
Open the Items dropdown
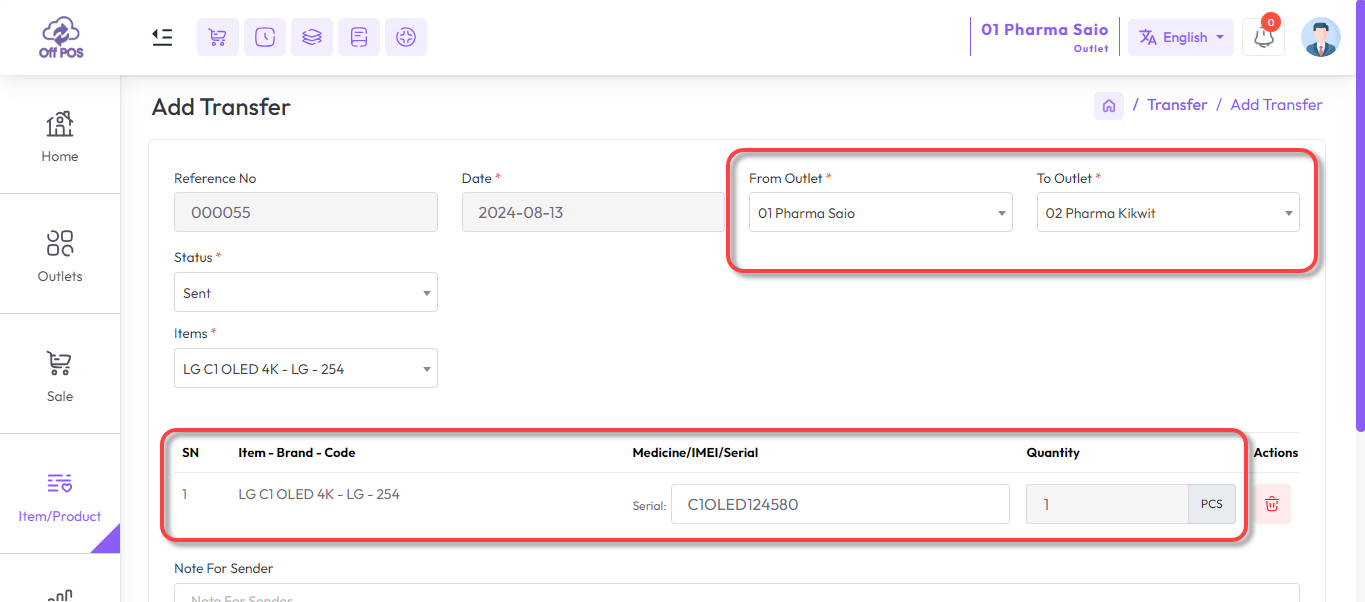[306, 368]
